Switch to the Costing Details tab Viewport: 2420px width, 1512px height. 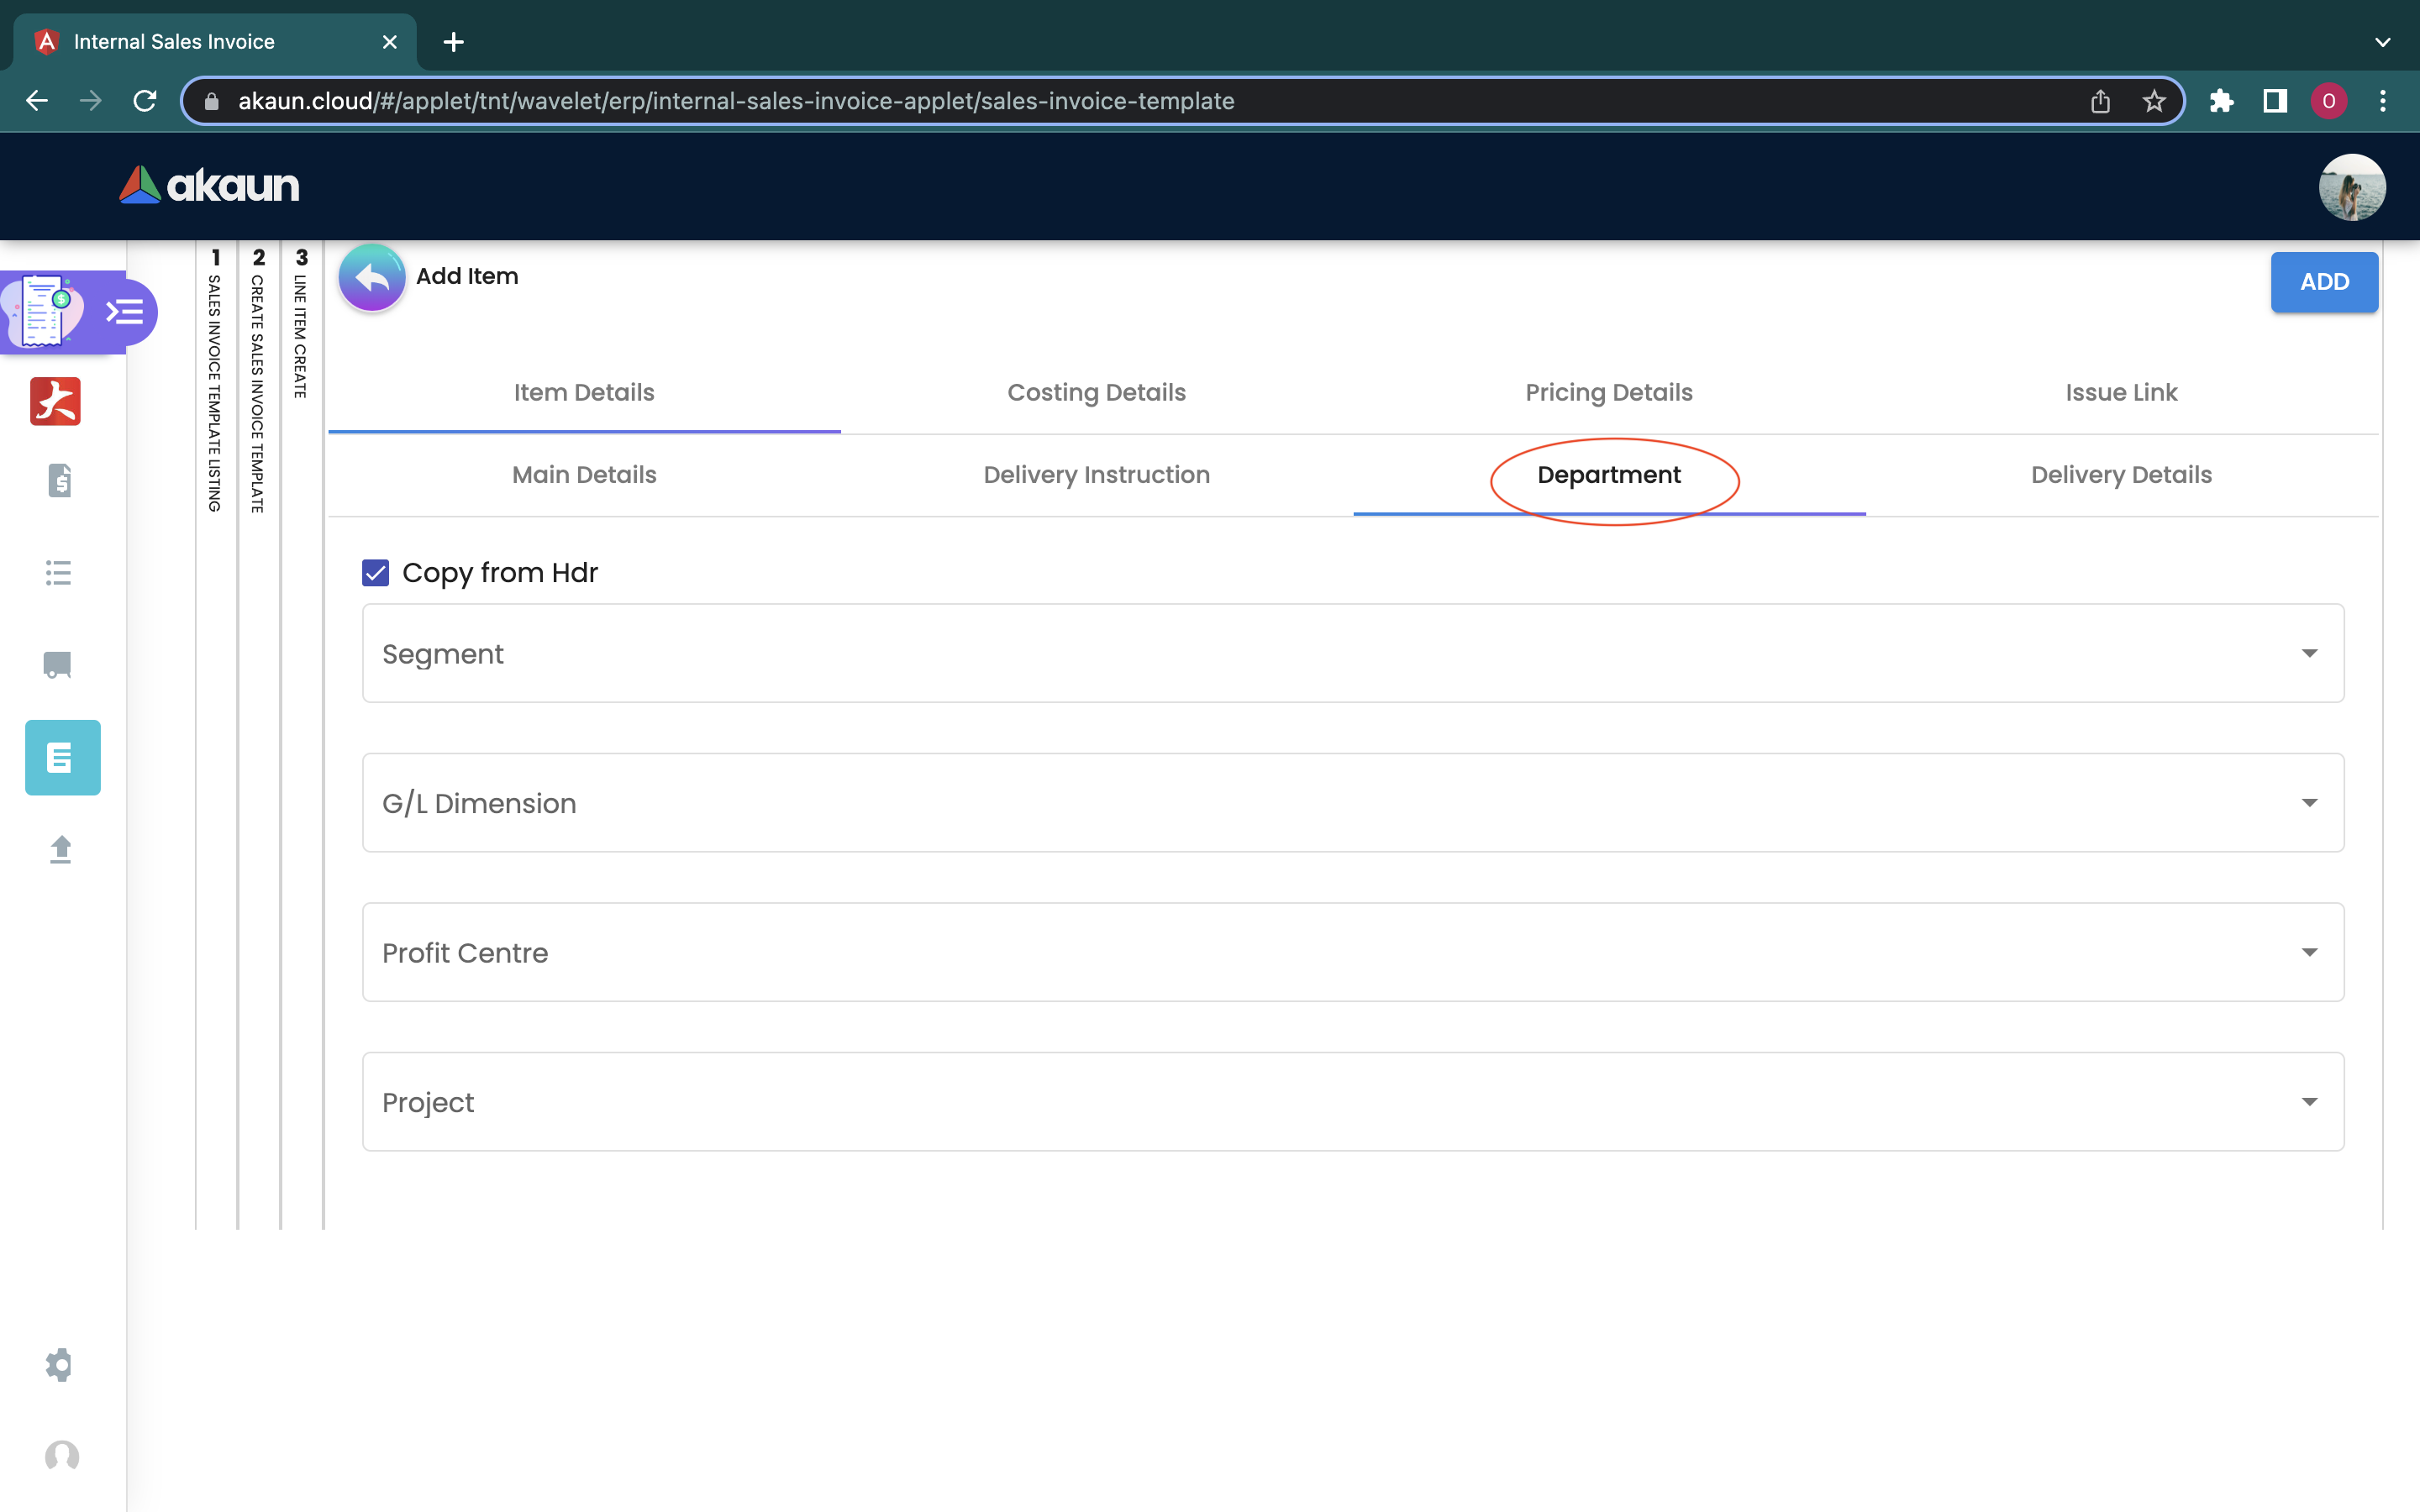[x=1096, y=392]
